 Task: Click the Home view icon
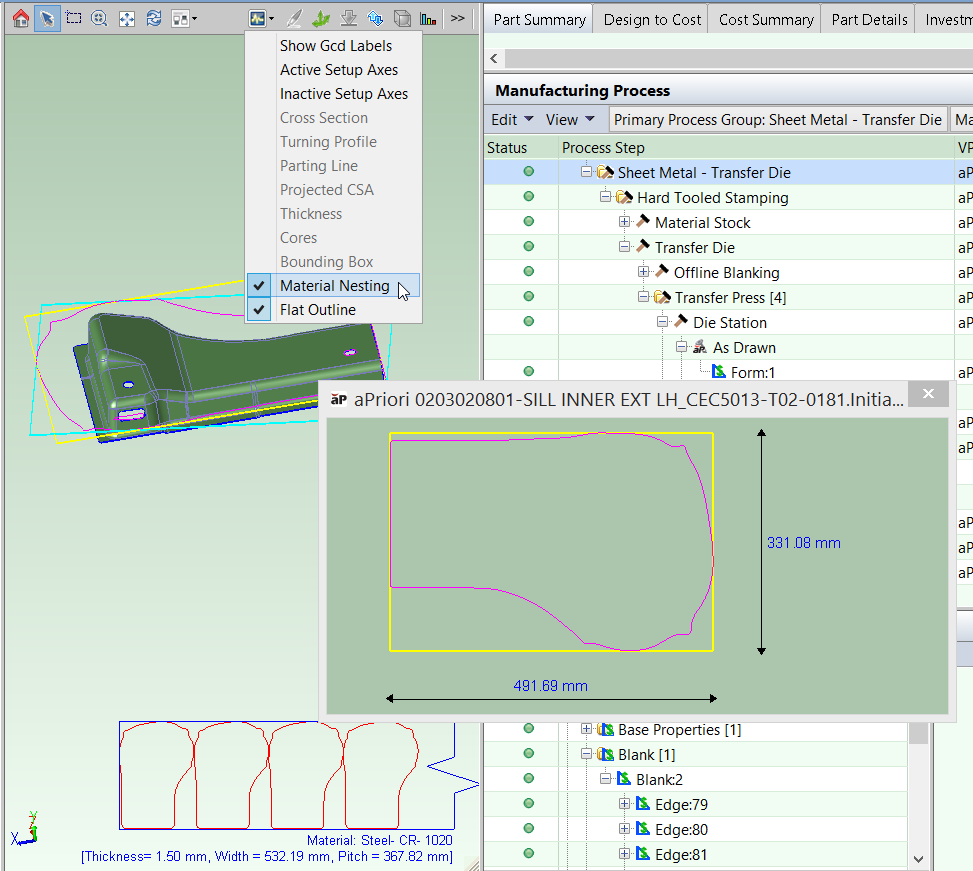tap(20, 18)
